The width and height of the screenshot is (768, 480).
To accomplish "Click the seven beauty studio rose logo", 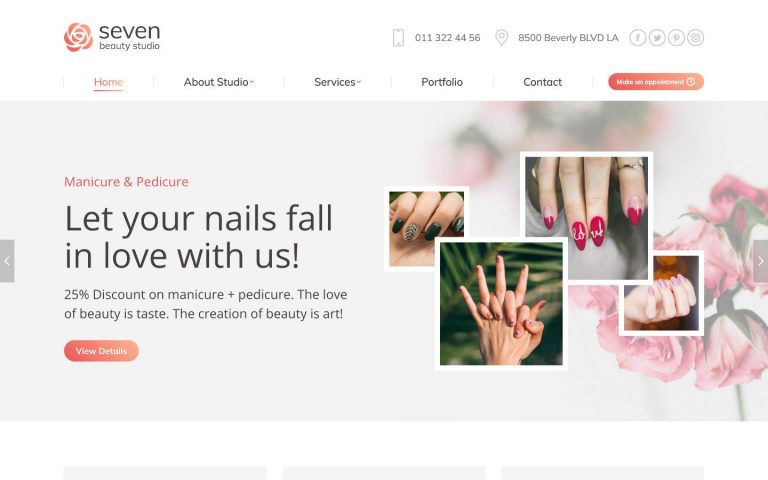I will 78,37.
